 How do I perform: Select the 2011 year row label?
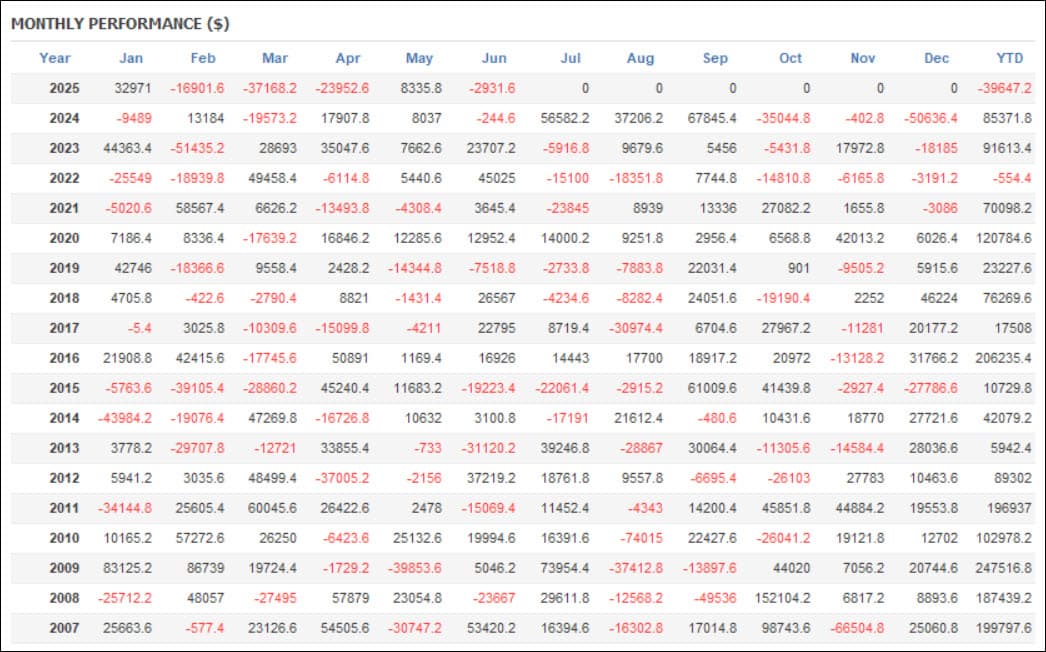coord(64,509)
